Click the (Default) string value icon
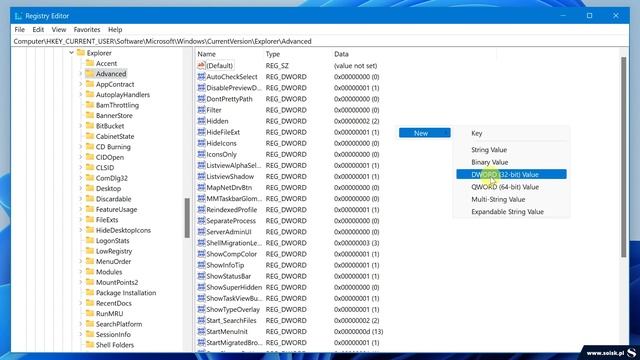 click(201, 65)
